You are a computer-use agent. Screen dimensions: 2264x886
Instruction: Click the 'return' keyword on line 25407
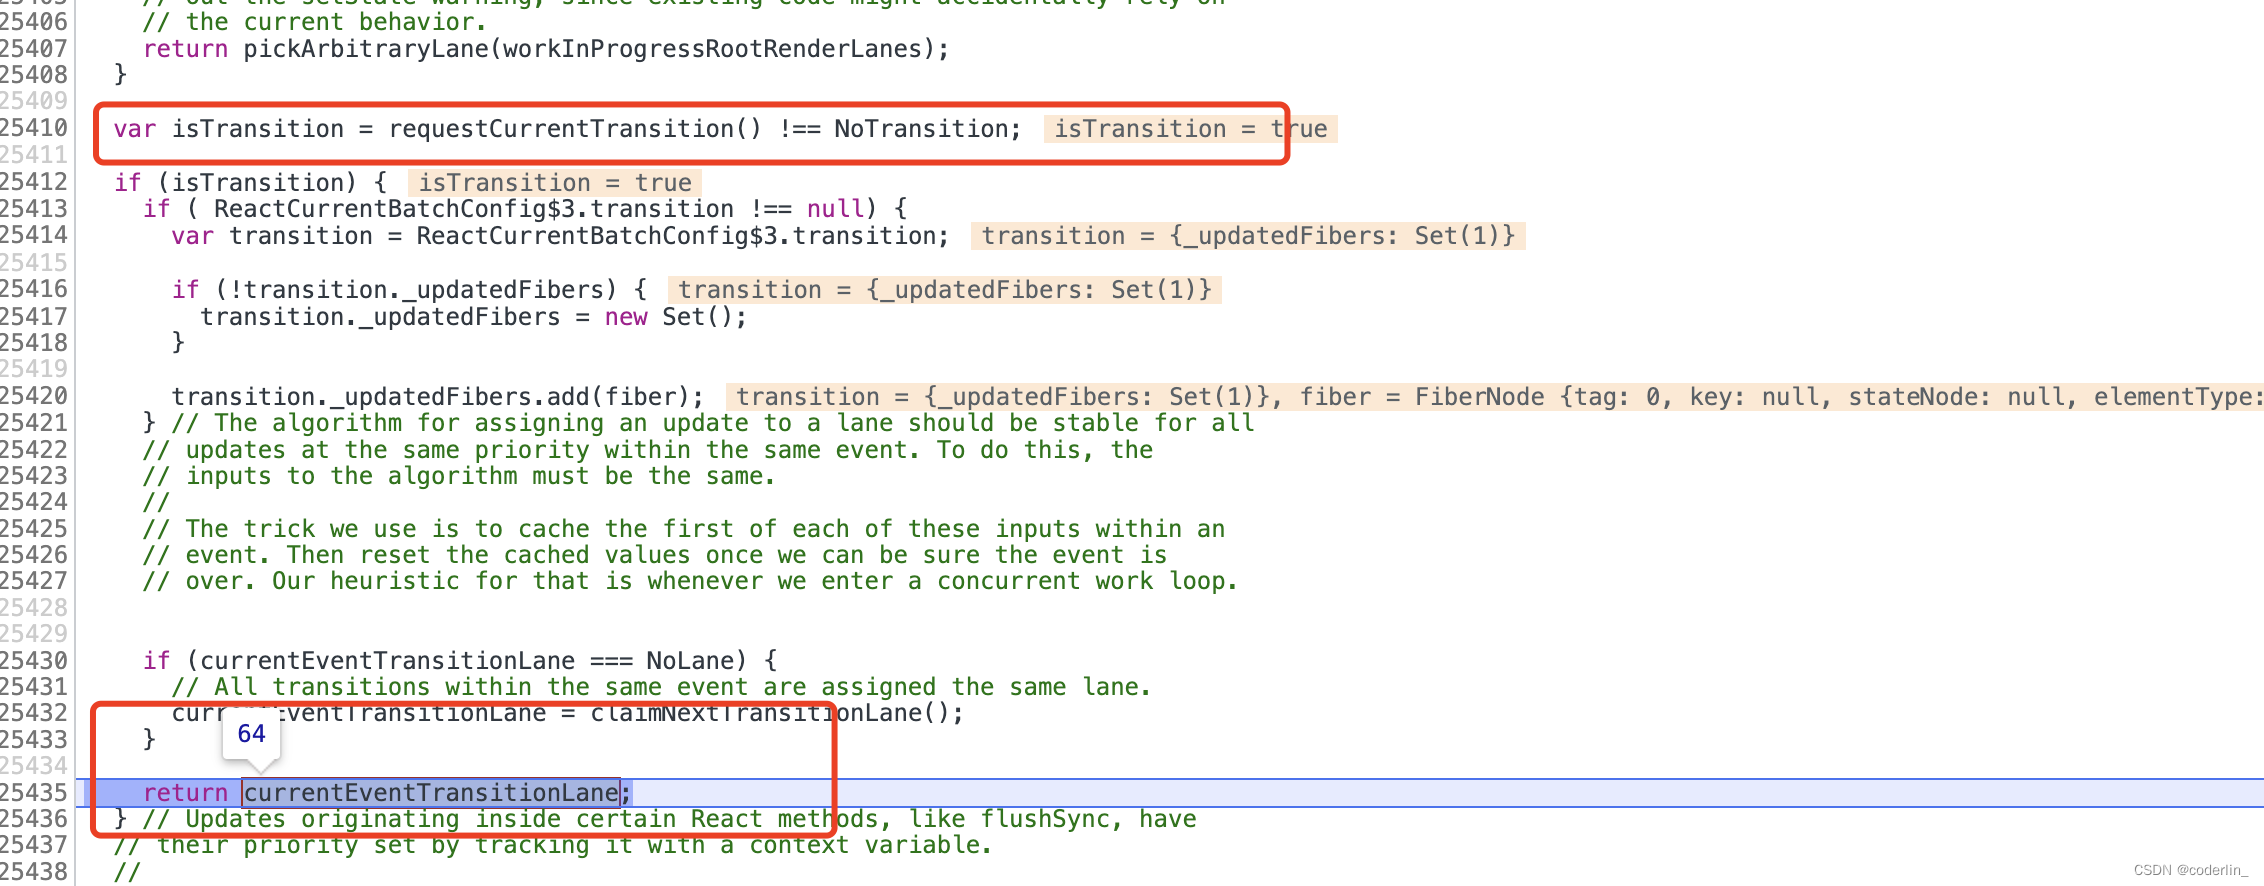[185, 48]
